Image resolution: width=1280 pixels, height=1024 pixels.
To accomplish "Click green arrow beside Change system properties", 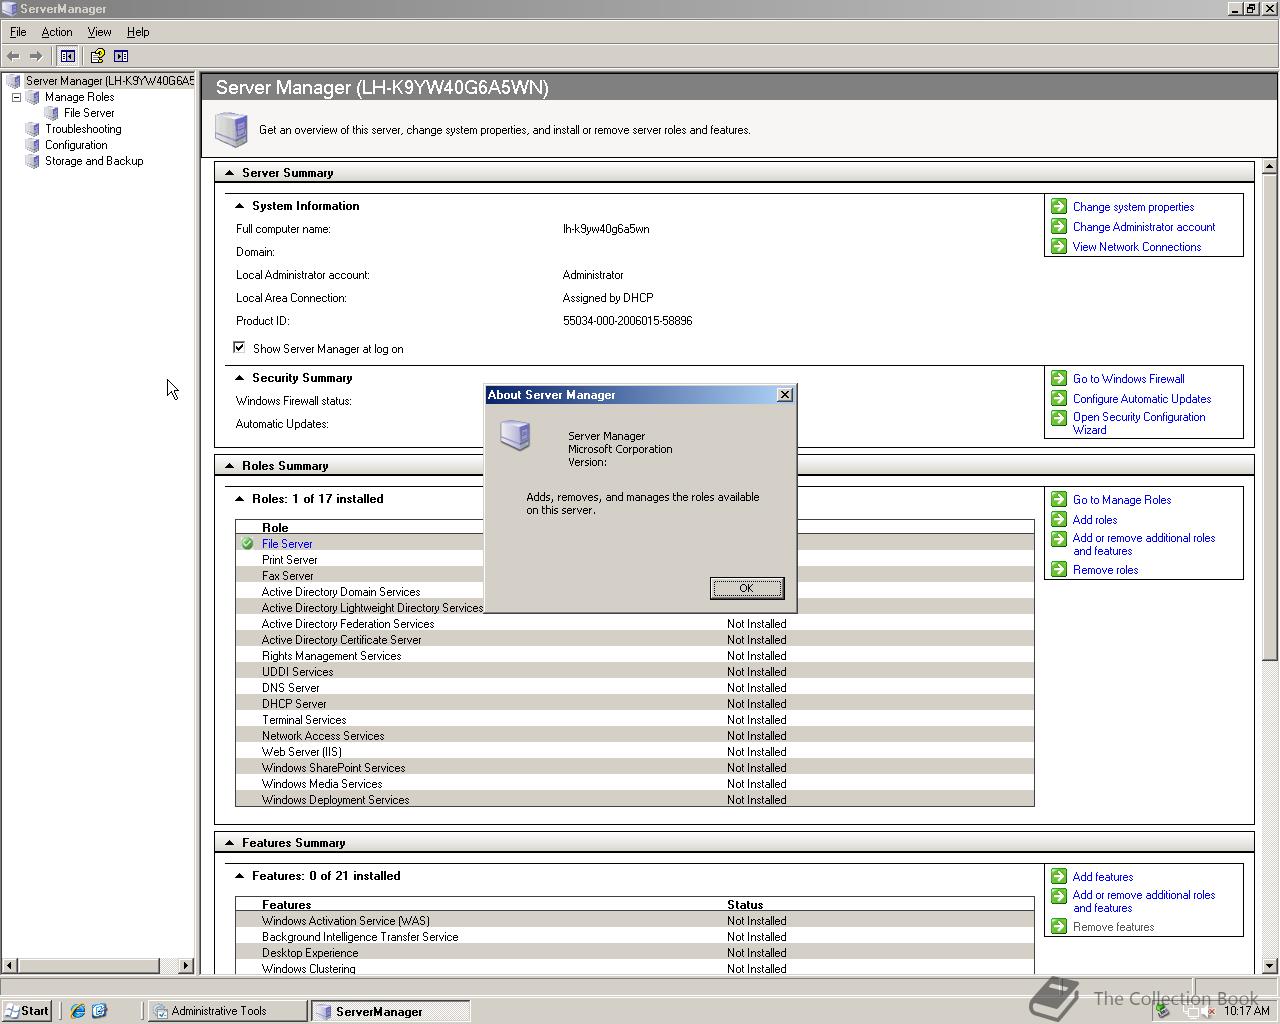I will pos(1059,206).
